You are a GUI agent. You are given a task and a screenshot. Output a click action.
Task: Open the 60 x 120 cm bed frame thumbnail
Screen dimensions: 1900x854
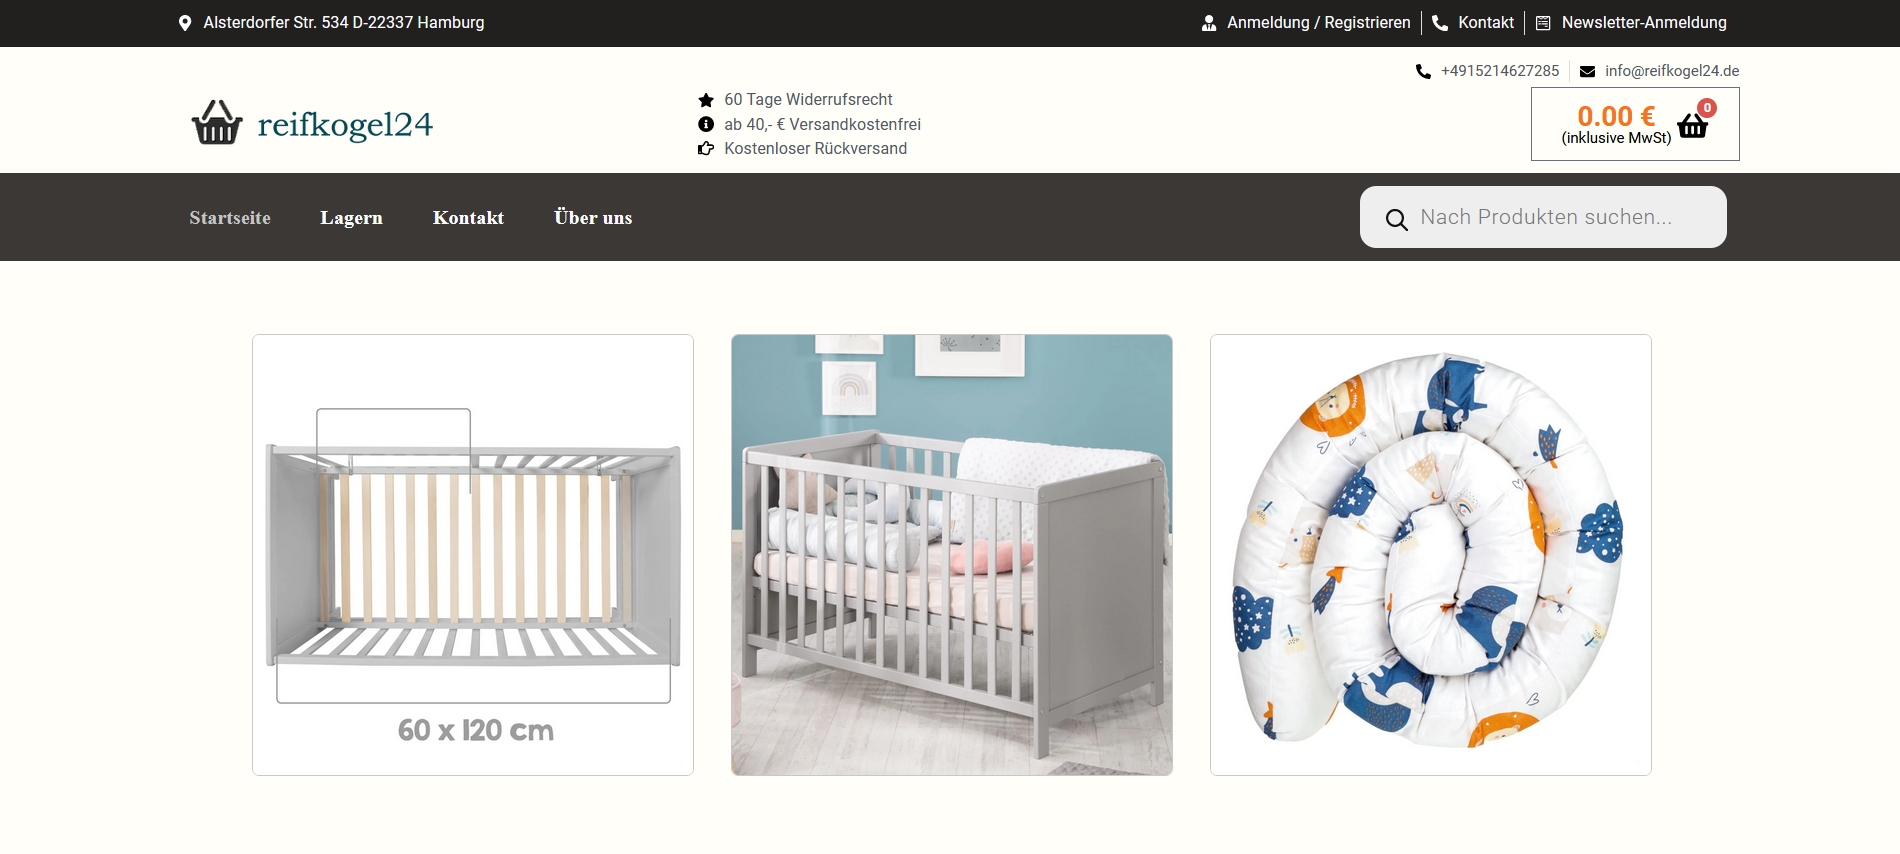(473, 555)
